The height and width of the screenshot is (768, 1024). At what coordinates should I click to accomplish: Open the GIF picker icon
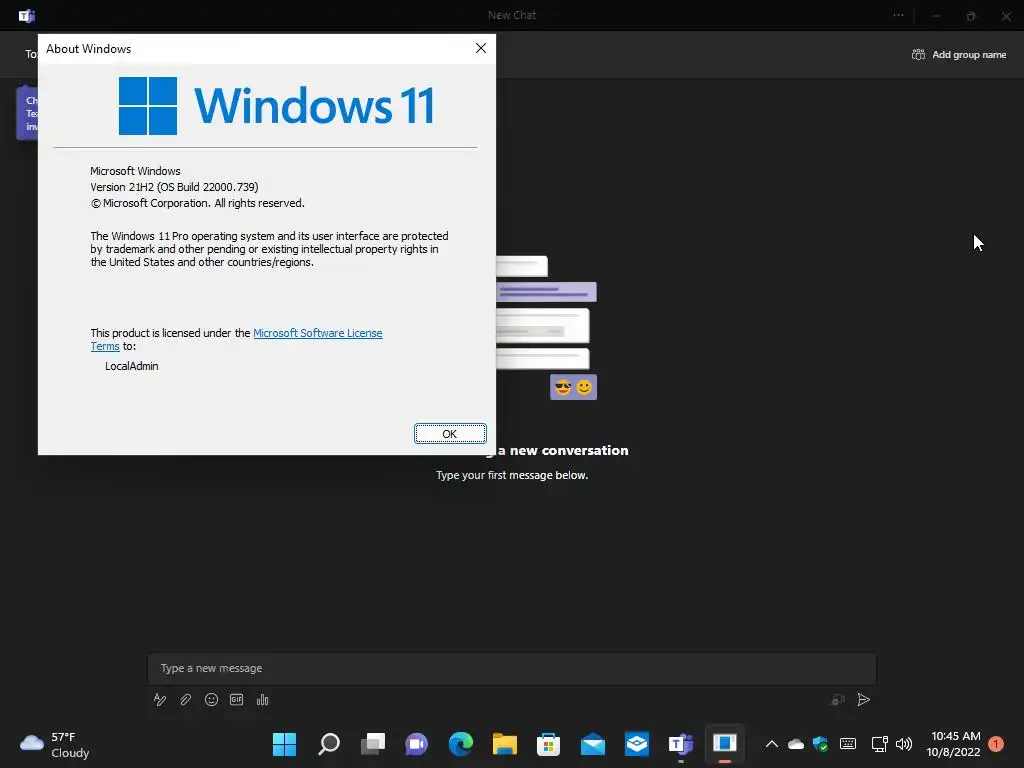[x=236, y=700]
